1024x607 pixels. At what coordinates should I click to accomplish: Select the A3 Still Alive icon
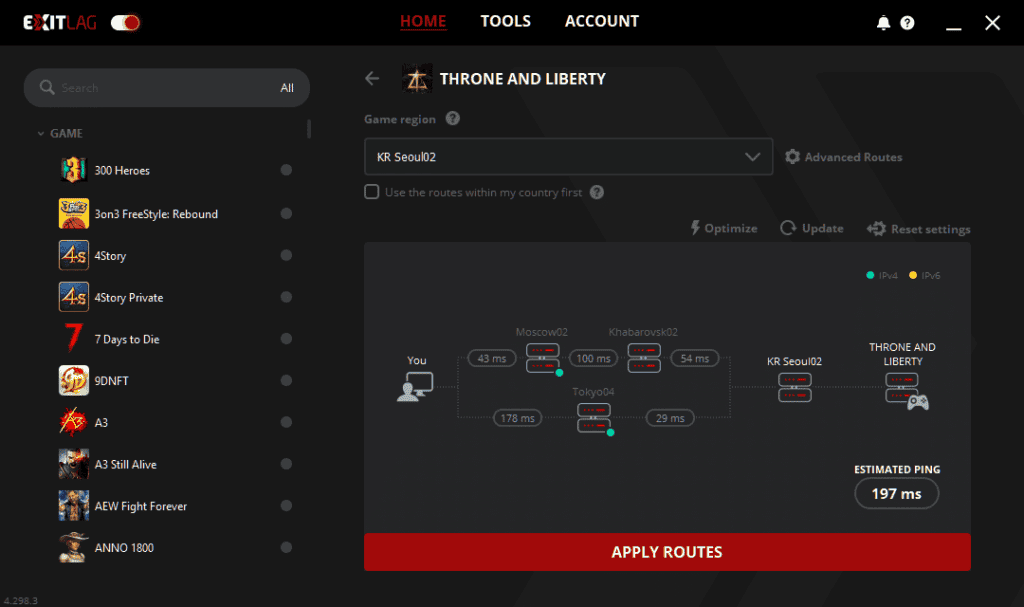click(74, 464)
